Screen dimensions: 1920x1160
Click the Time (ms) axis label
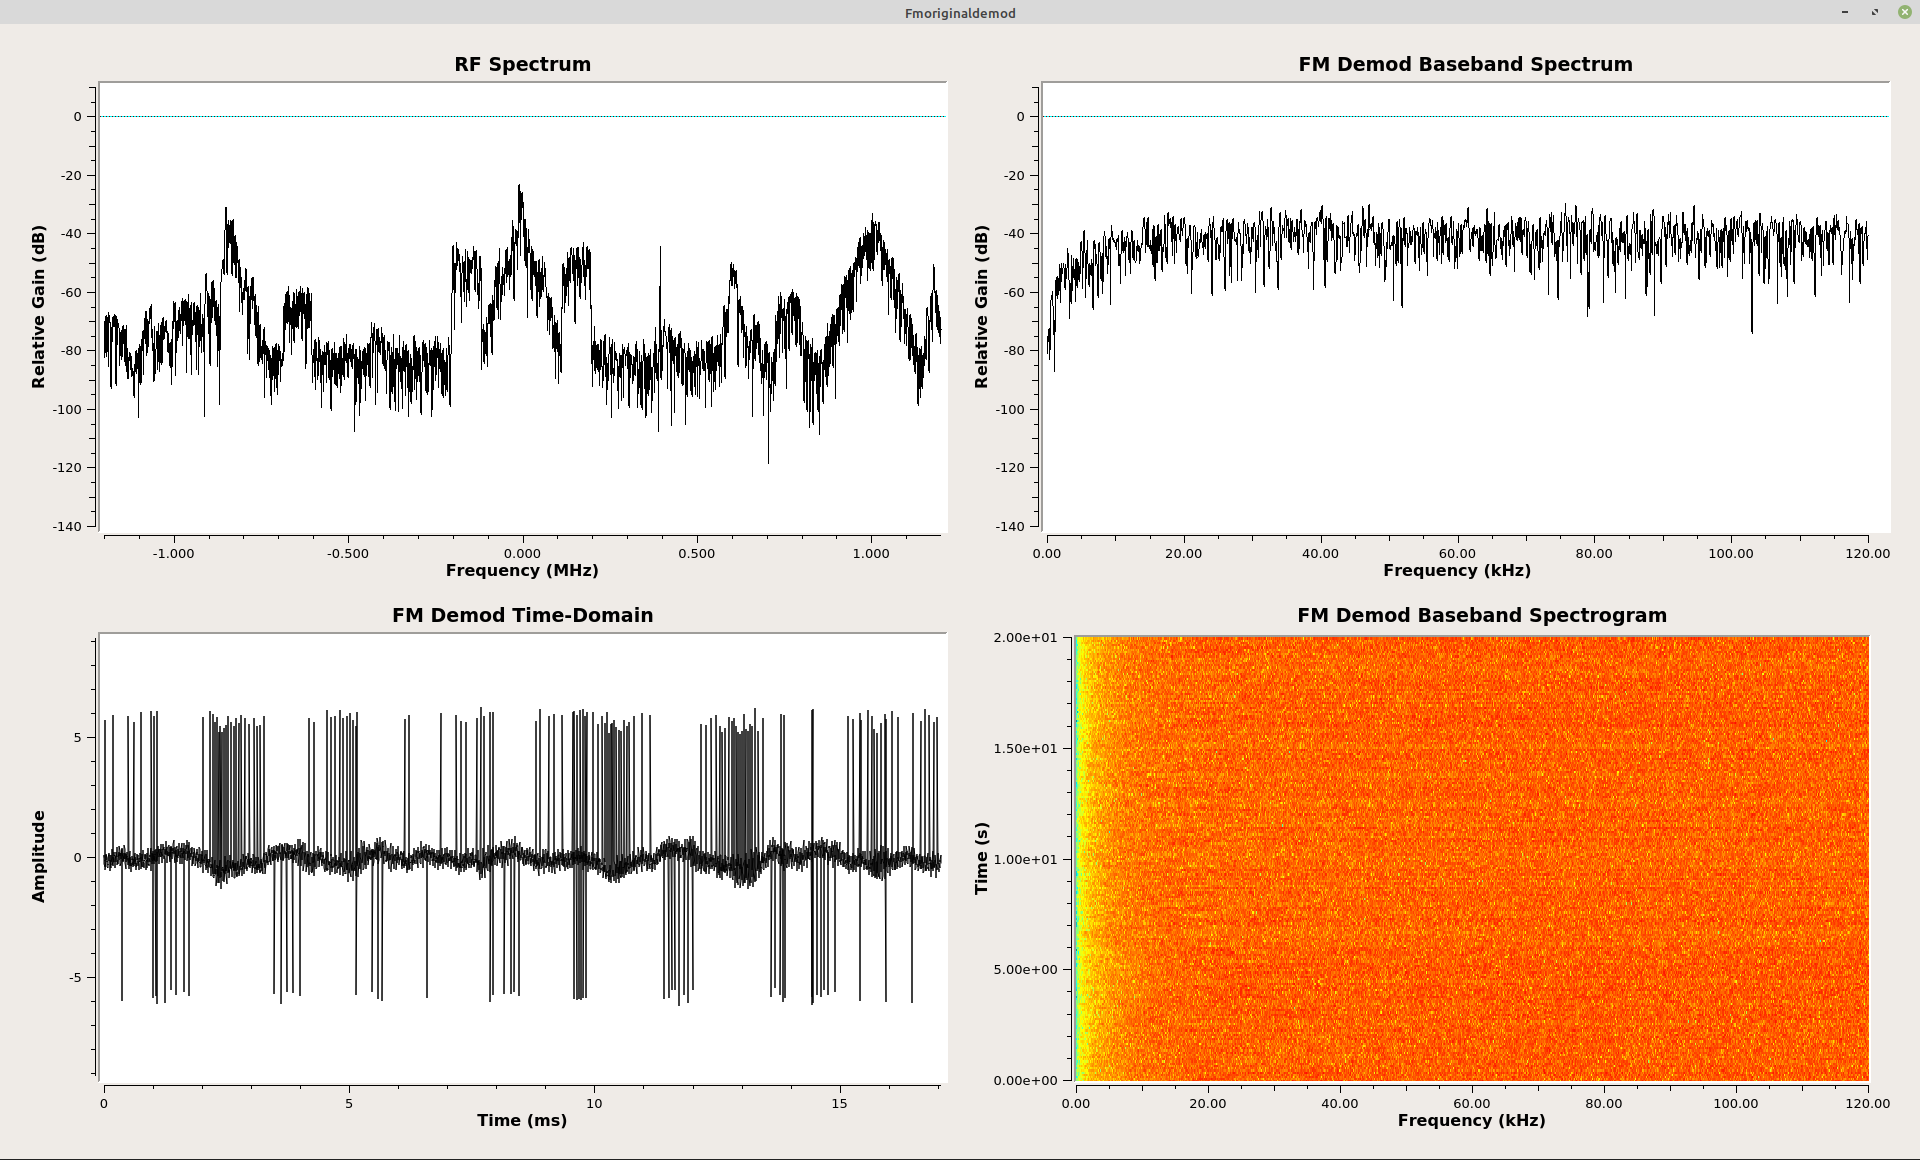[522, 1120]
